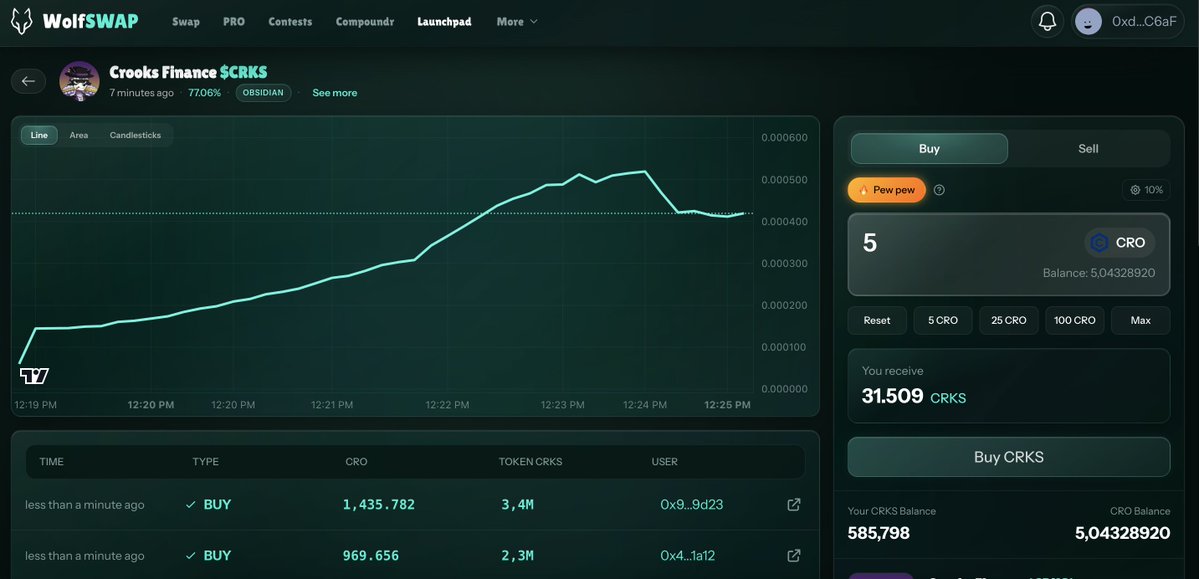Open the Launchpad page
1199x579 pixels.
[444, 21]
